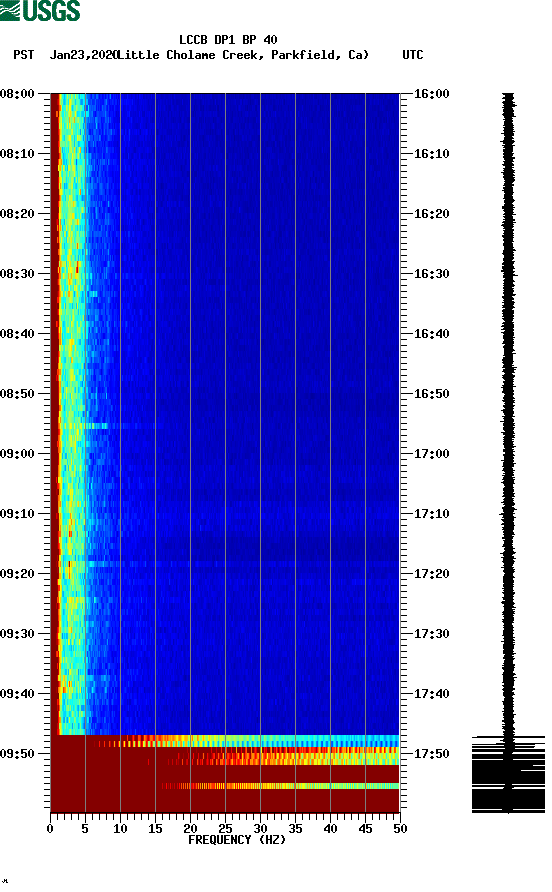Click the 17:20 UTC time label

click(431, 573)
